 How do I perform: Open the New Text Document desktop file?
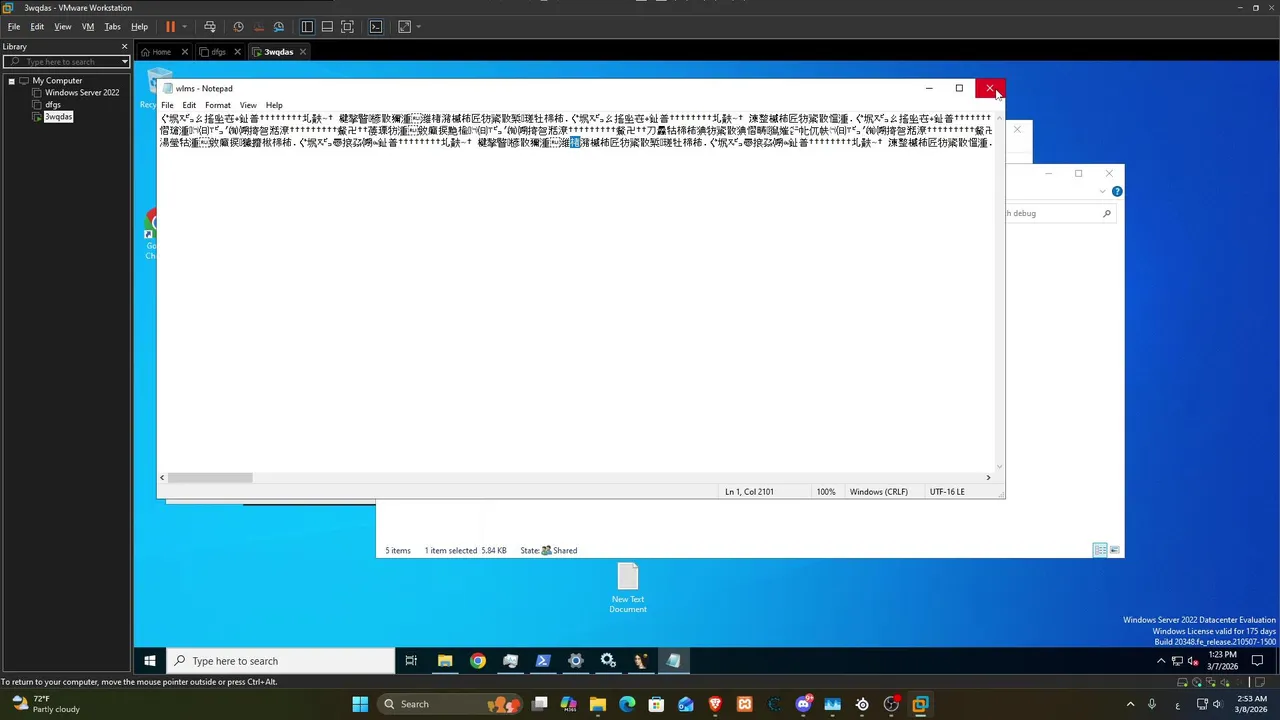coord(628,588)
